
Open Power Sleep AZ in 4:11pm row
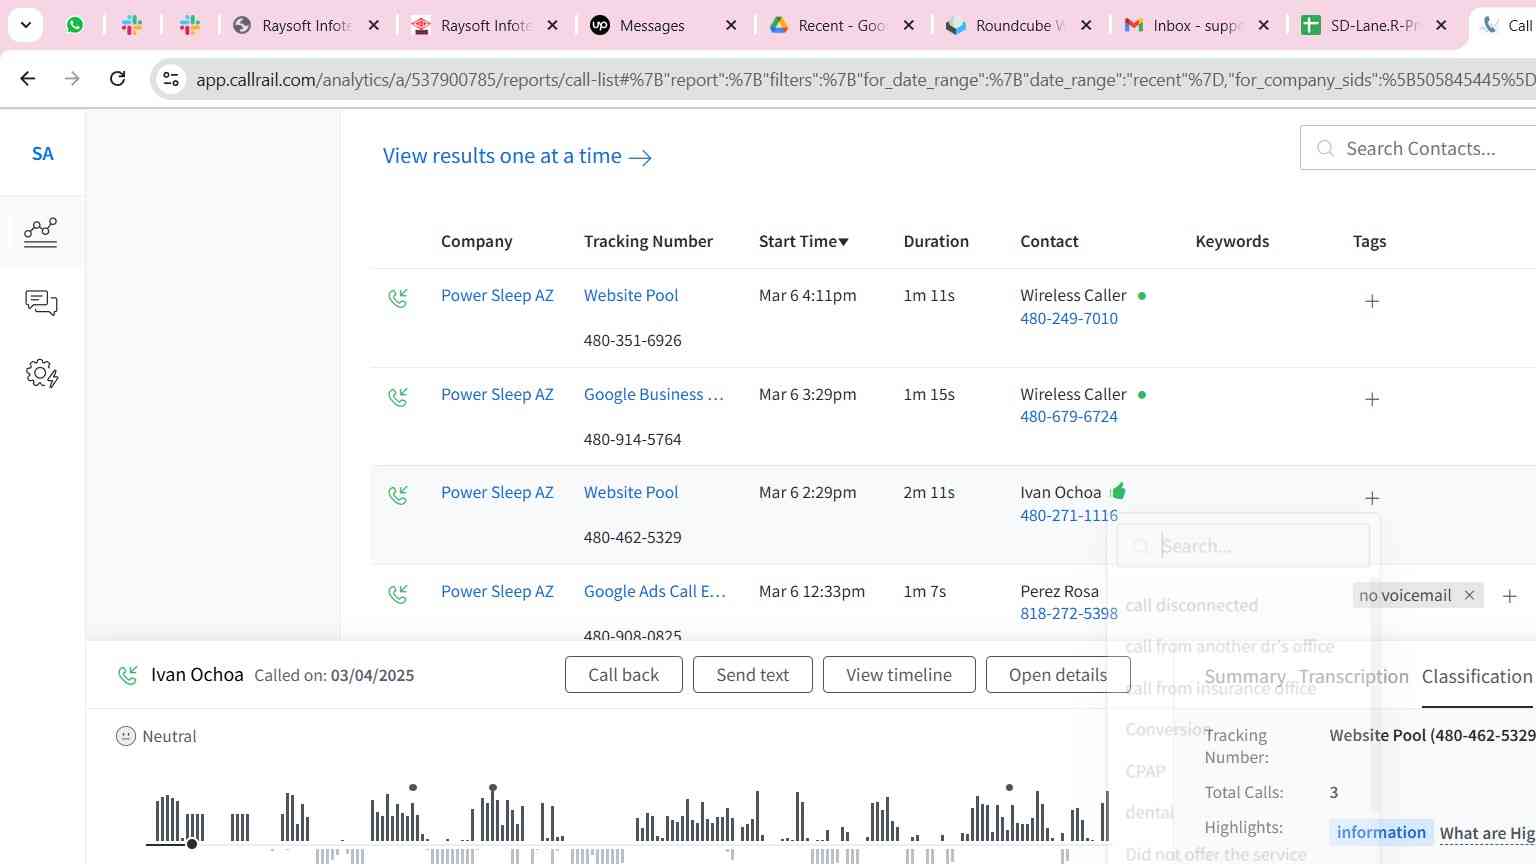coord(497,295)
